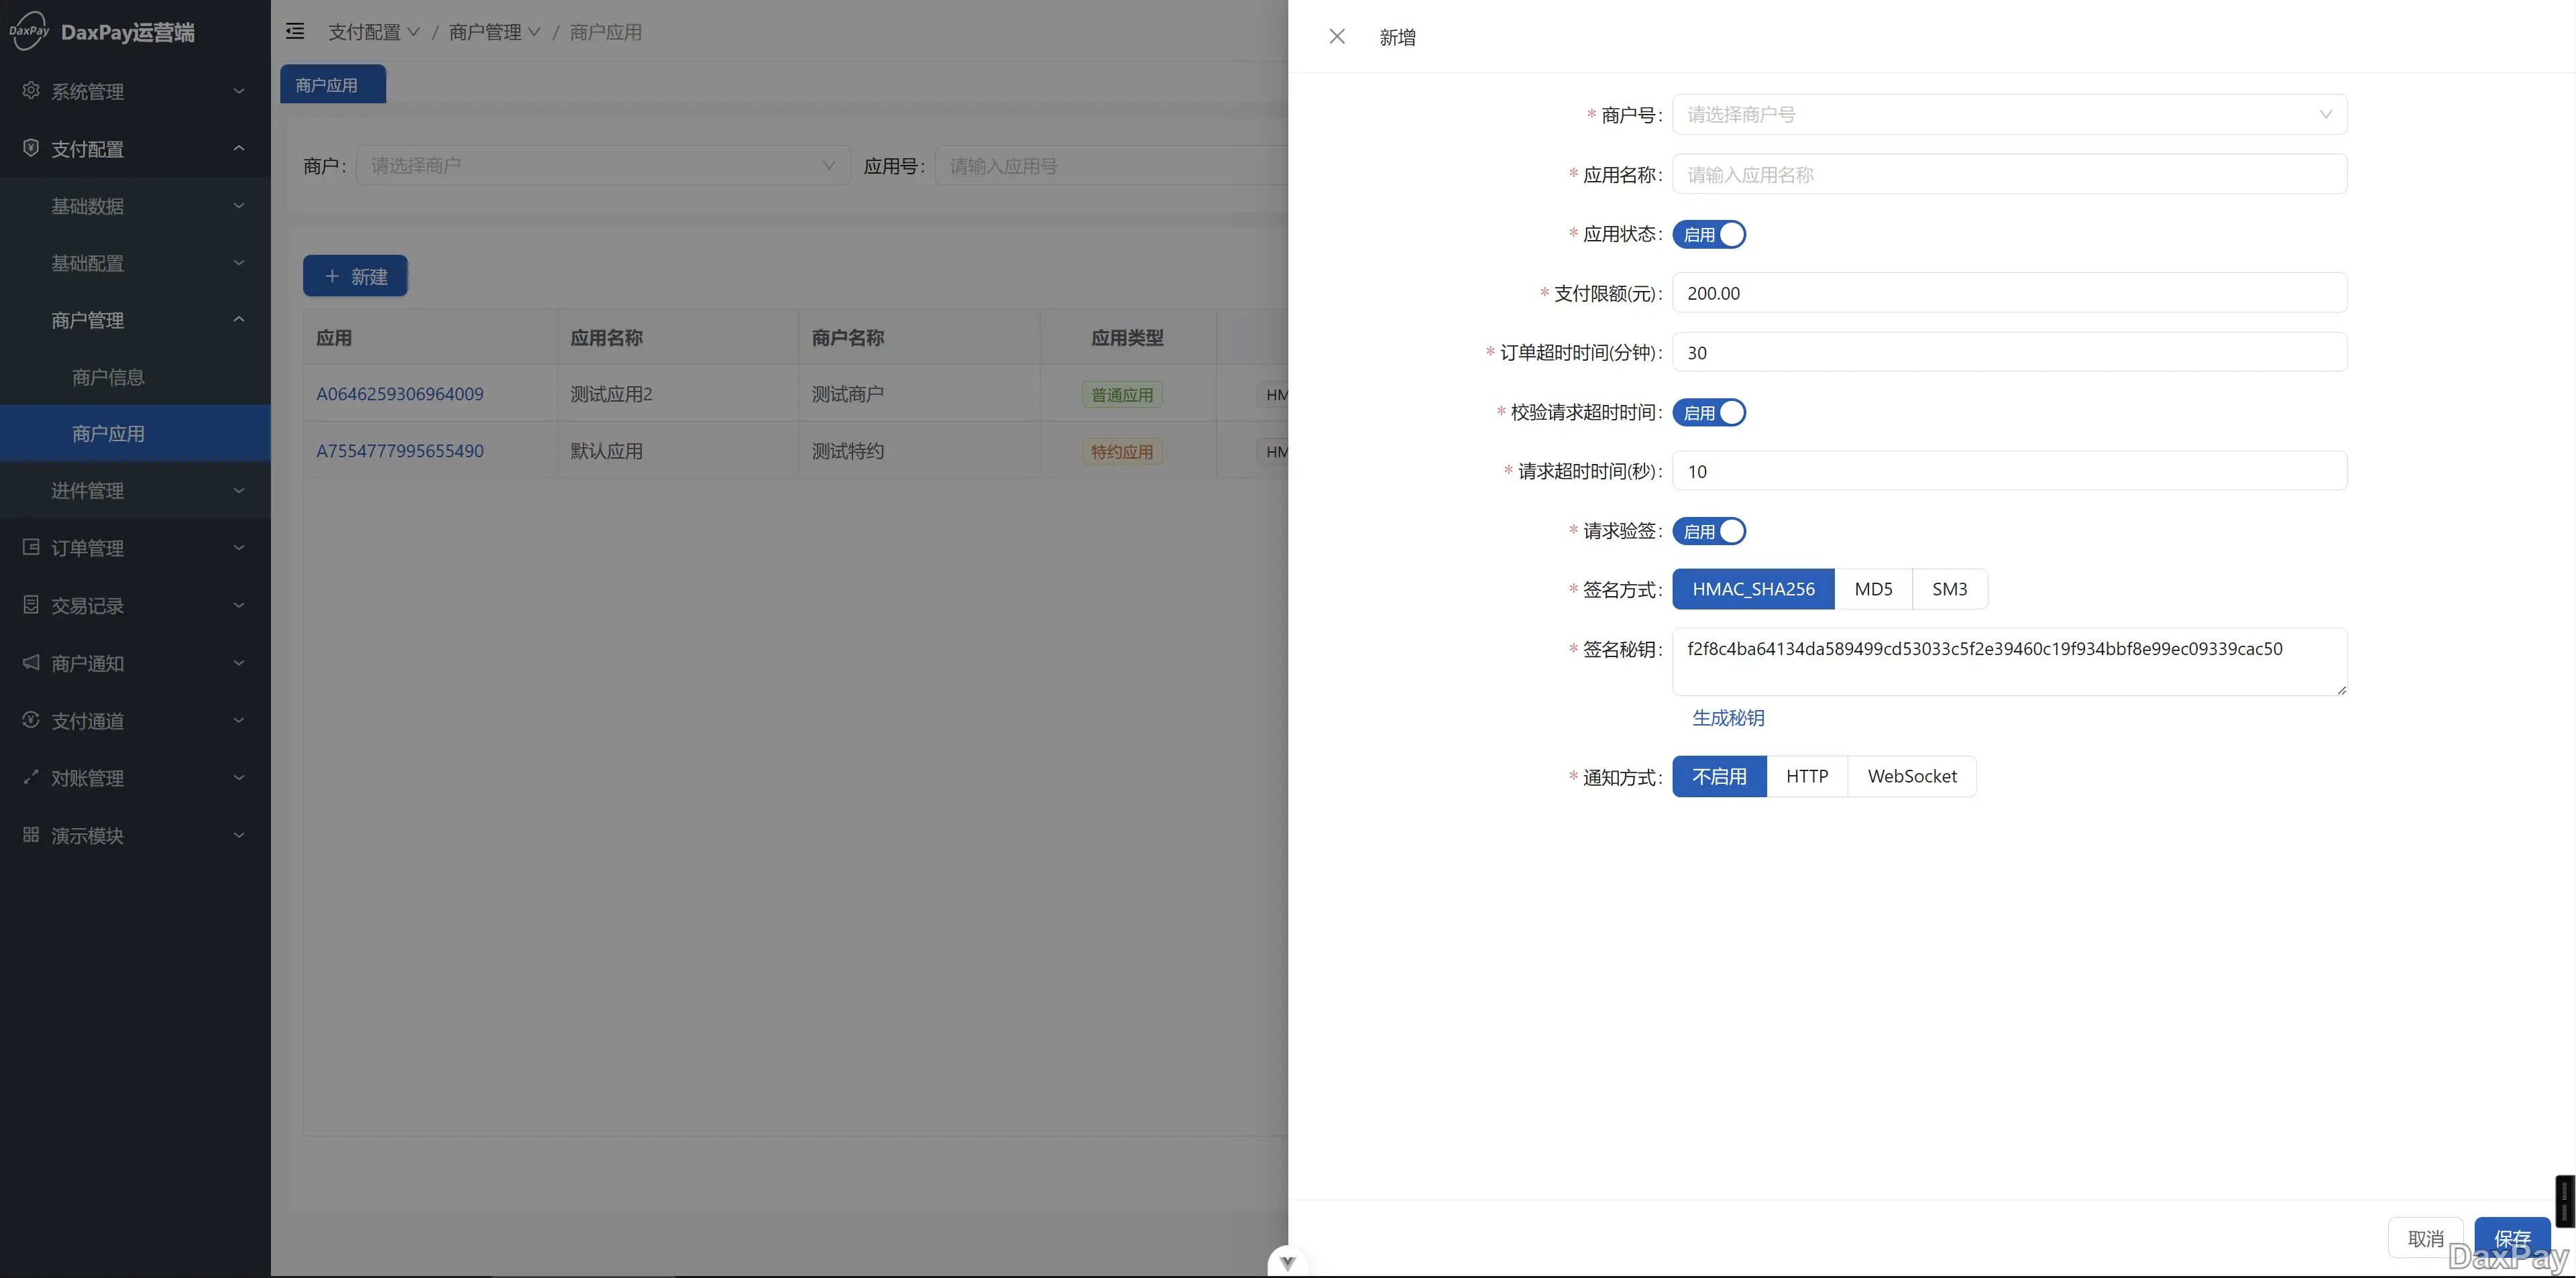Select WebSocket notification method
The height and width of the screenshot is (1278, 2576).
point(1912,776)
